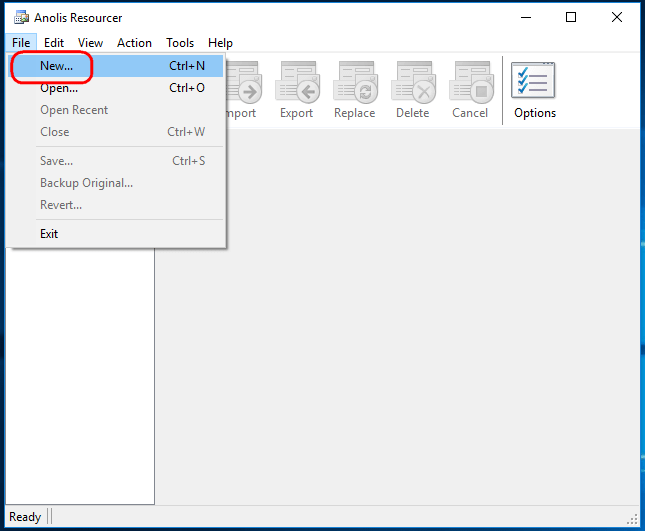645x531 pixels.
Task: Close the Anolis Resourcer window
Action: click(617, 17)
